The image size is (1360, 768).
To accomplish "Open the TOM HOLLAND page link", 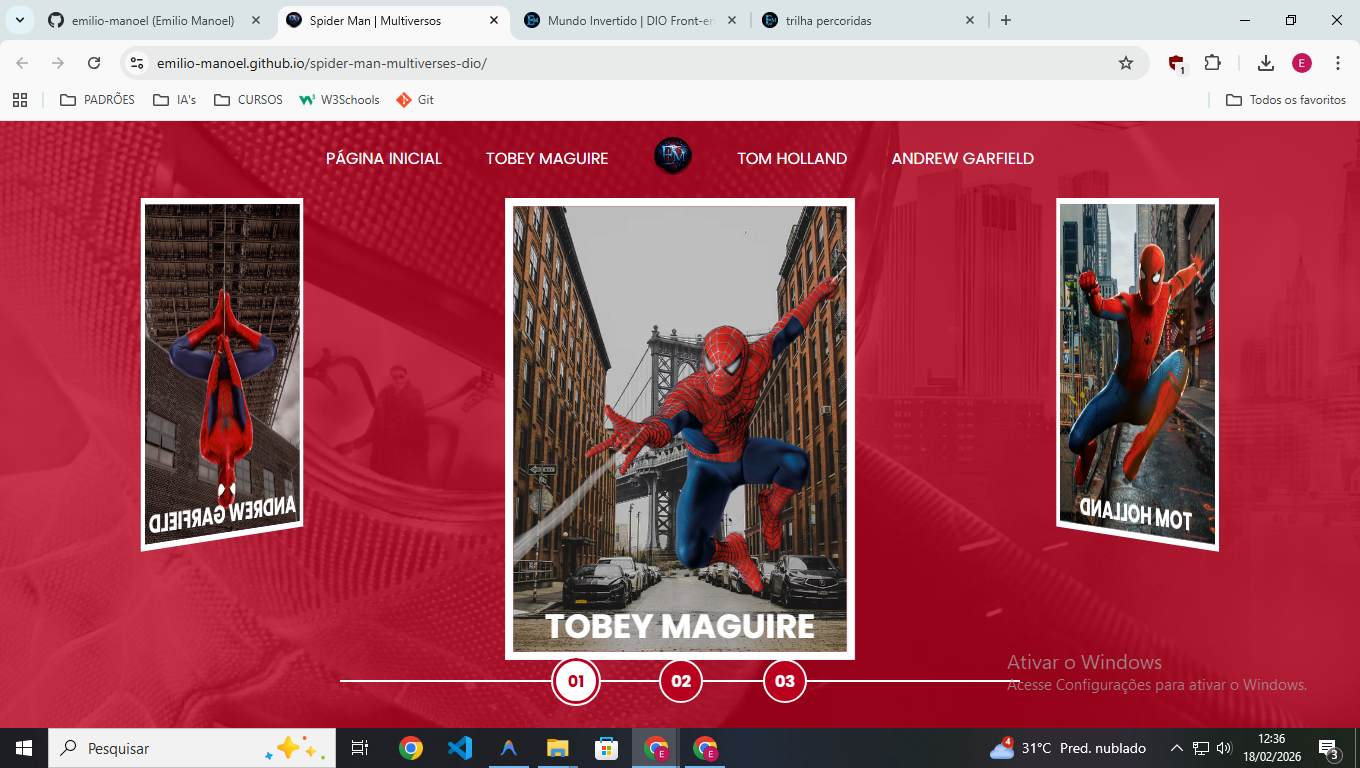I will (x=791, y=158).
